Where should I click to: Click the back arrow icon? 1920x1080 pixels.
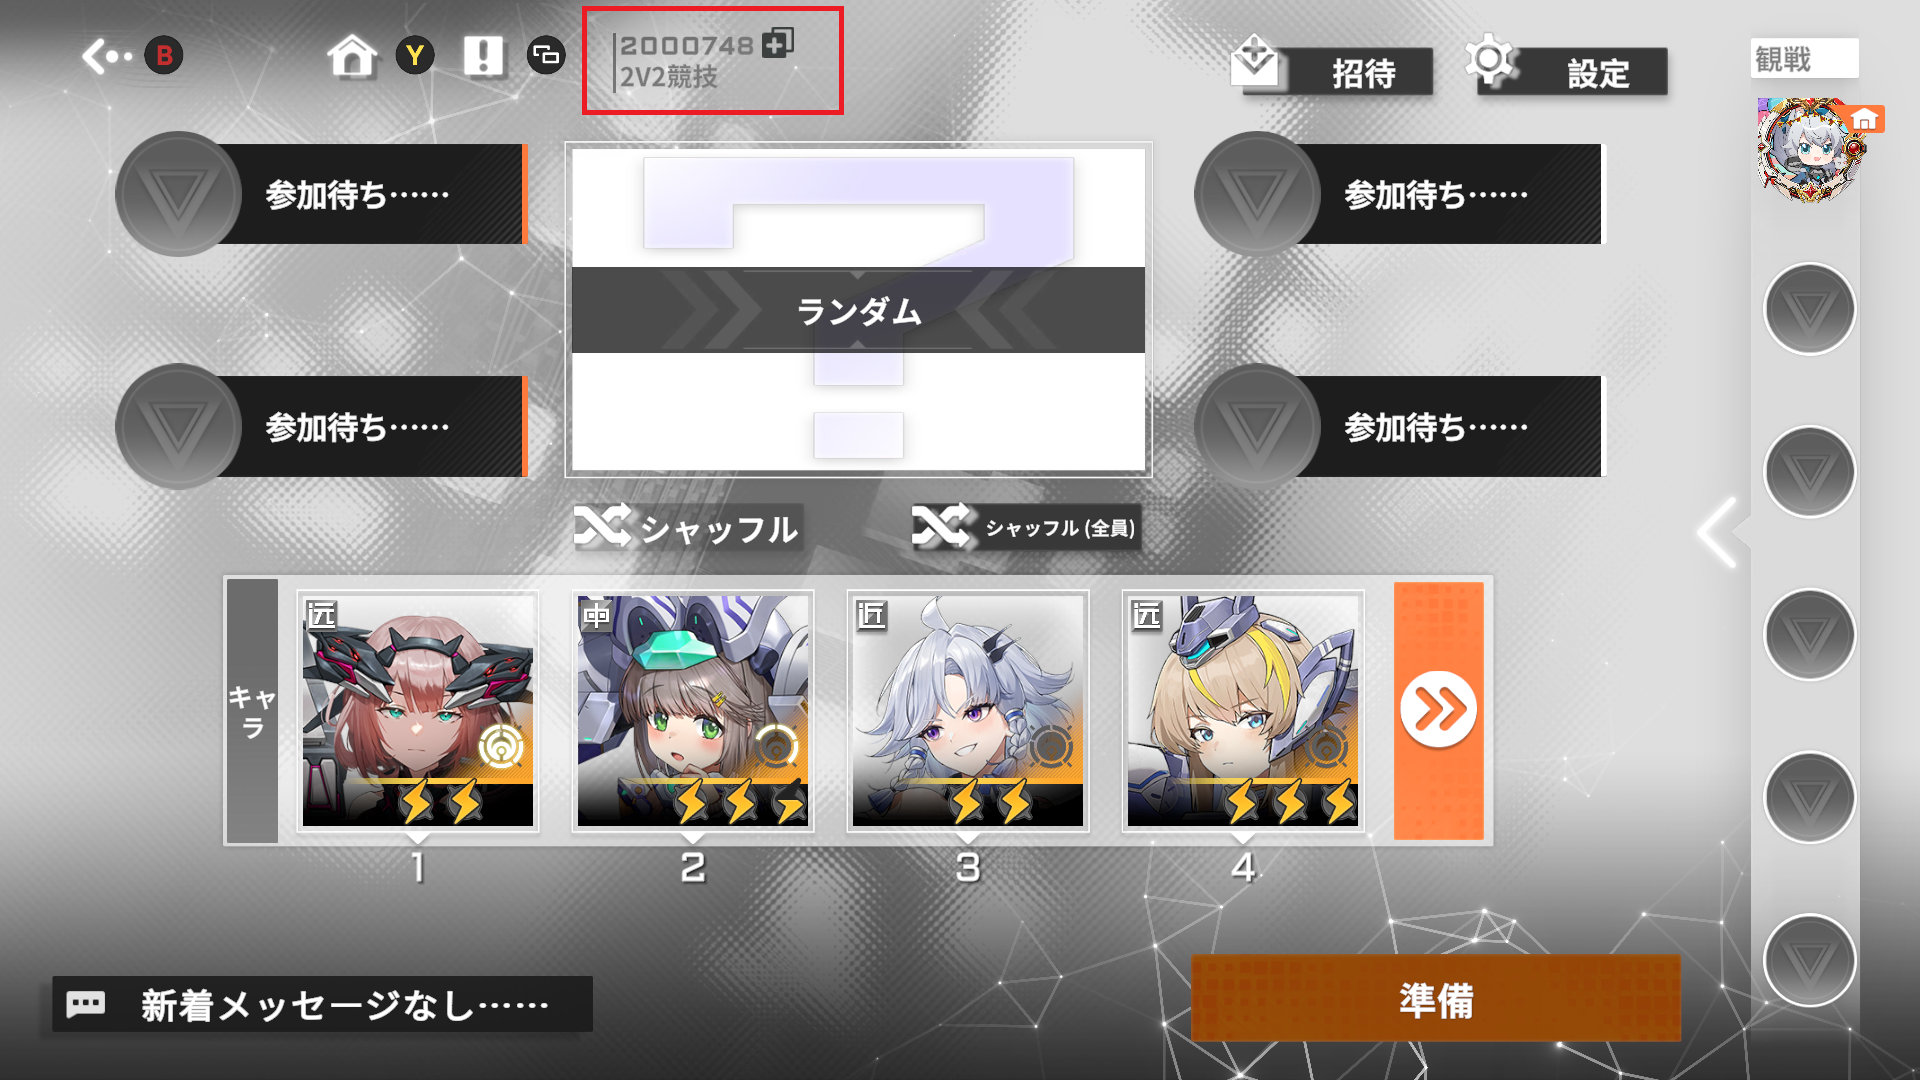click(x=106, y=56)
